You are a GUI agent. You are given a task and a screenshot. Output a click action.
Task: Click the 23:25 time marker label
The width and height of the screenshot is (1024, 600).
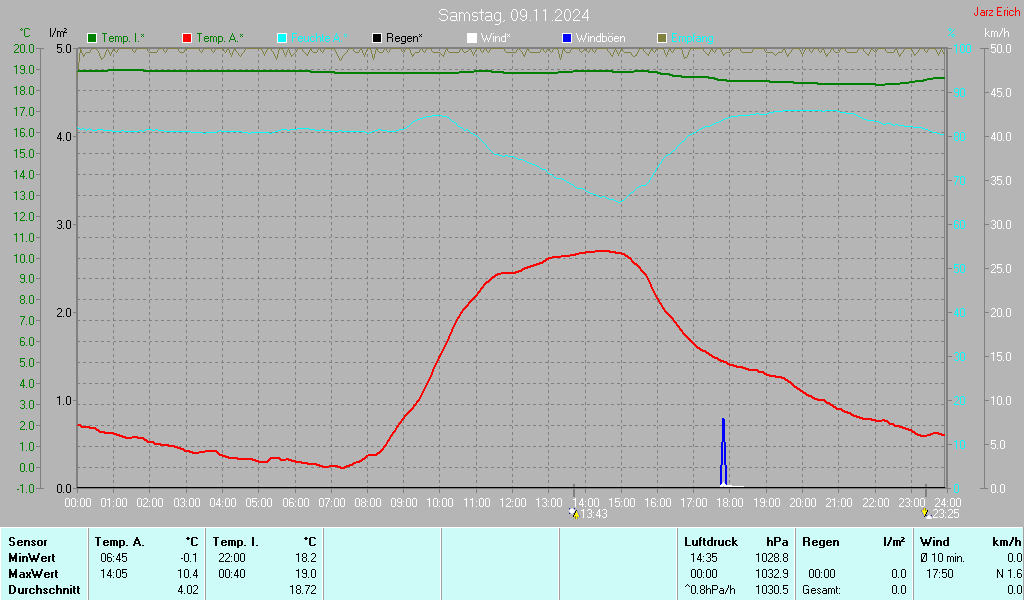pos(946,514)
